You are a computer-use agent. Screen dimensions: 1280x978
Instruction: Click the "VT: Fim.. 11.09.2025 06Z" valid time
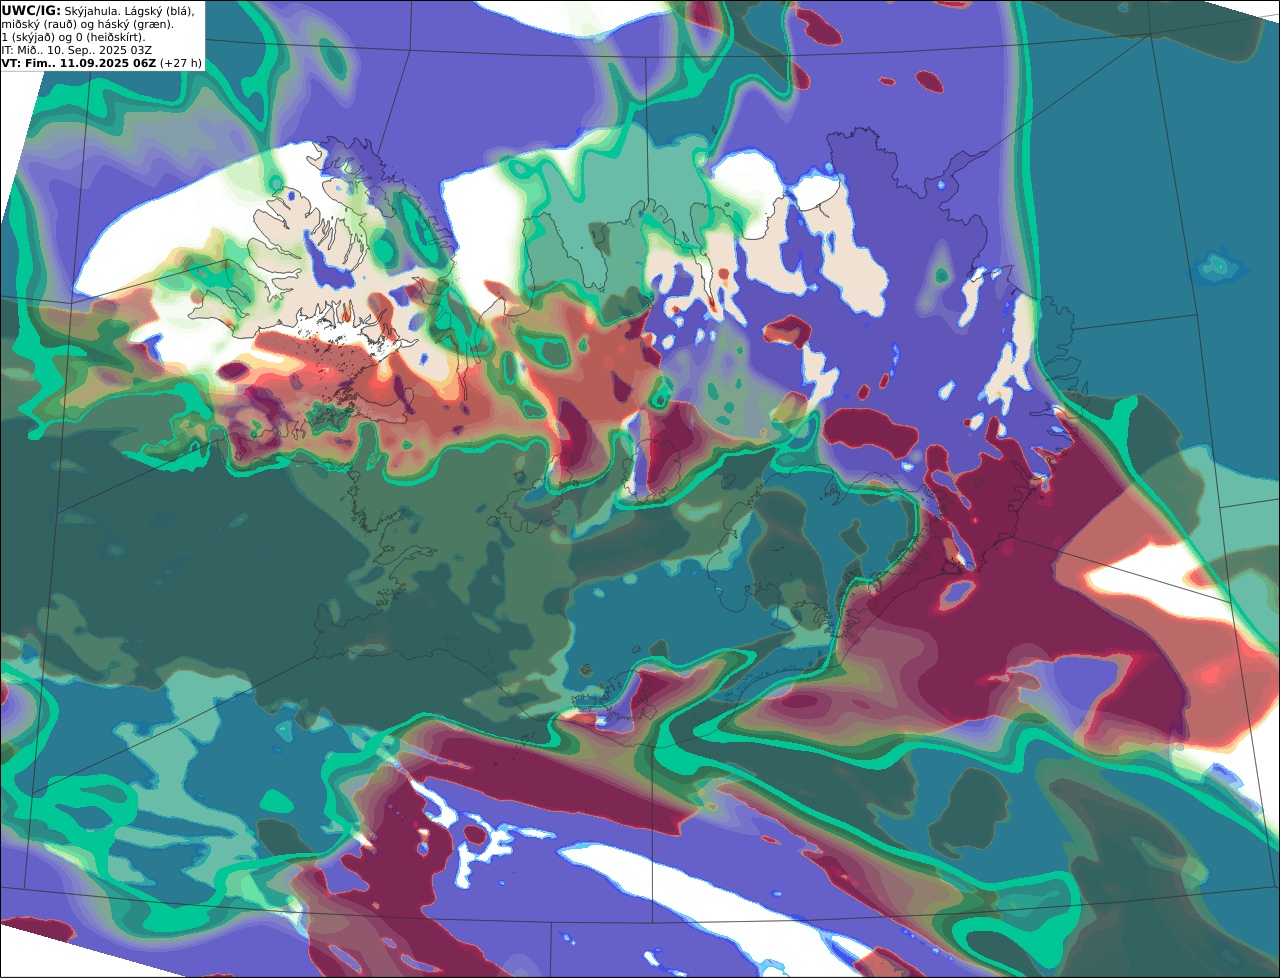[79, 63]
